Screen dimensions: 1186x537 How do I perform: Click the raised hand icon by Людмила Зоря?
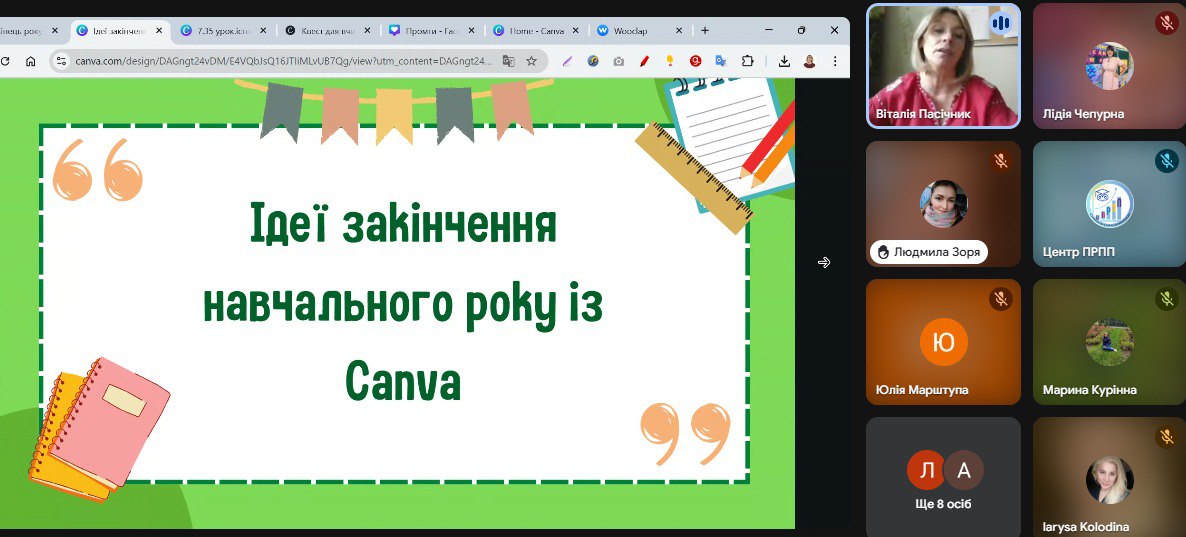(x=882, y=252)
